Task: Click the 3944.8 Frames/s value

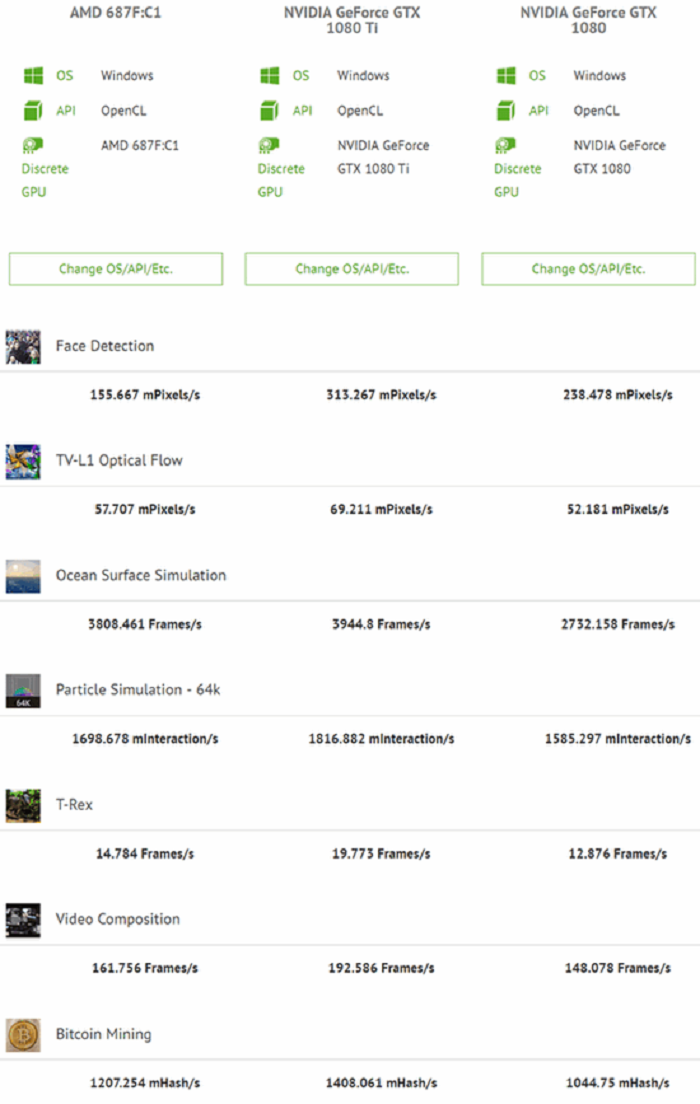Action: point(381,624)
